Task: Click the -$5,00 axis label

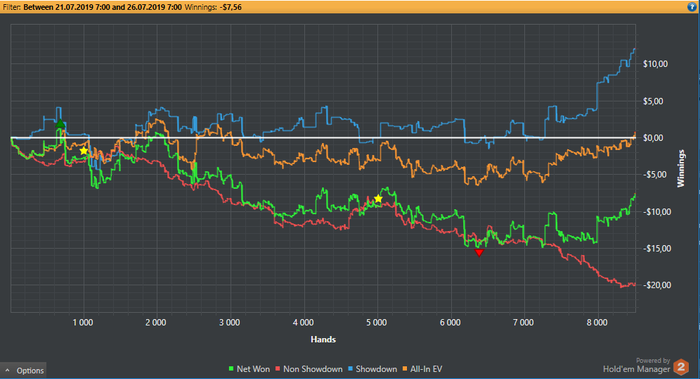Action: [x=654, y=175]
